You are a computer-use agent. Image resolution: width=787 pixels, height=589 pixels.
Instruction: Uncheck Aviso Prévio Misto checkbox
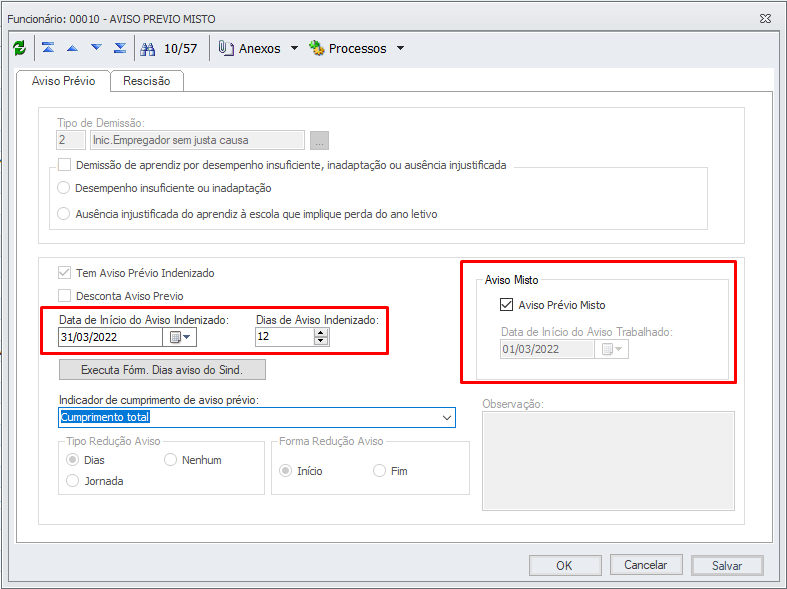tap(506, 305)
